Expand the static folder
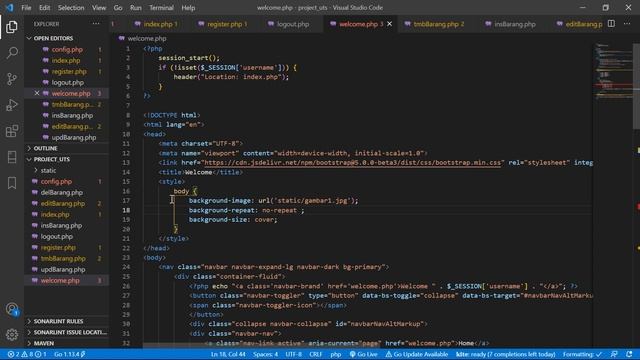The height and width of the screenshot is (360, 640). click(48, 170)
